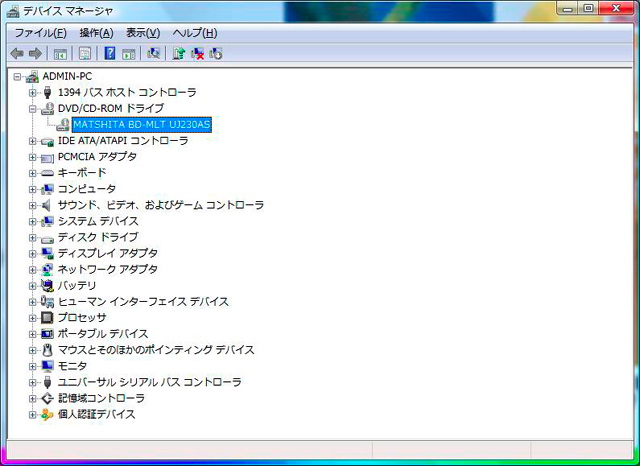
Task: Click the Forward arrow toolbar icon
Action: 36,53
